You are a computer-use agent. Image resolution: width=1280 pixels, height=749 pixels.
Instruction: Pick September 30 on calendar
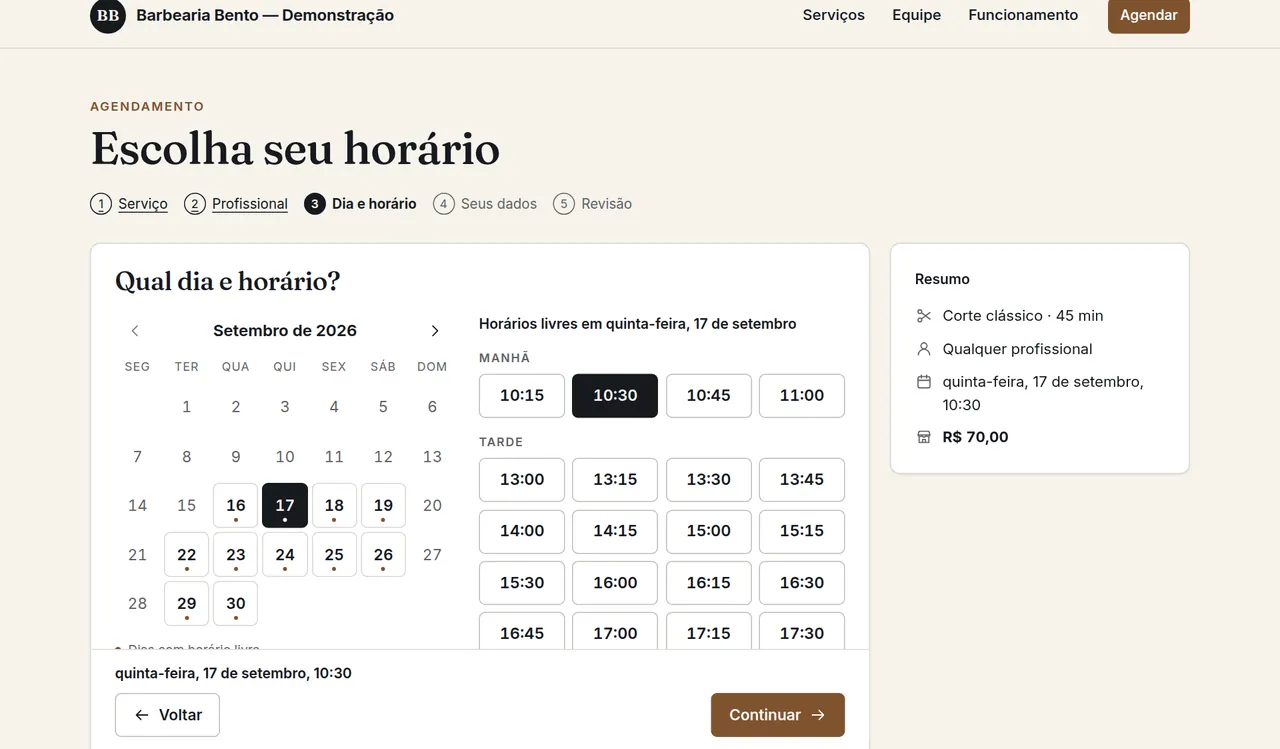[x=236, y=604]
